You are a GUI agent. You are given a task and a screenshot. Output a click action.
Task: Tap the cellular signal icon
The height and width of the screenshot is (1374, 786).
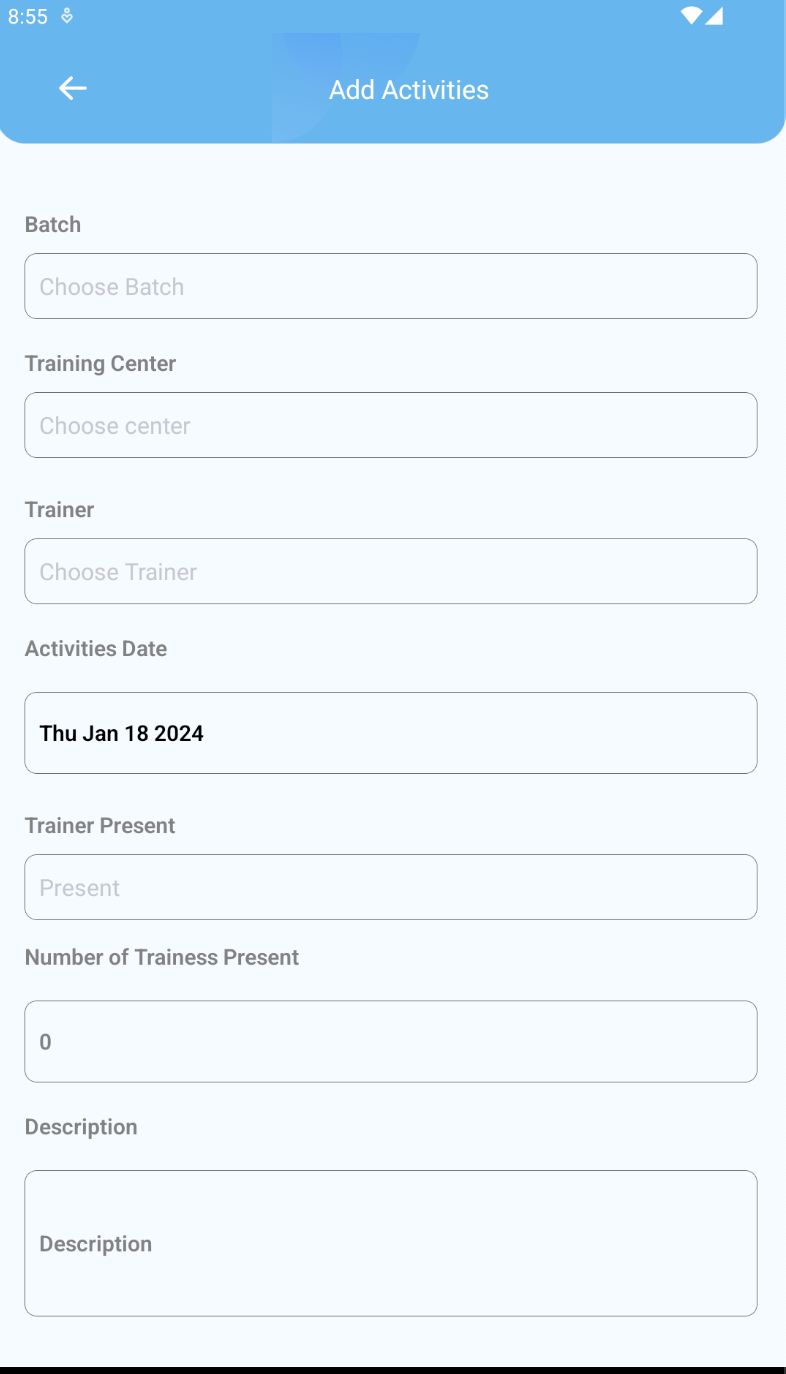pyautogui.click(x=714, y=16)
